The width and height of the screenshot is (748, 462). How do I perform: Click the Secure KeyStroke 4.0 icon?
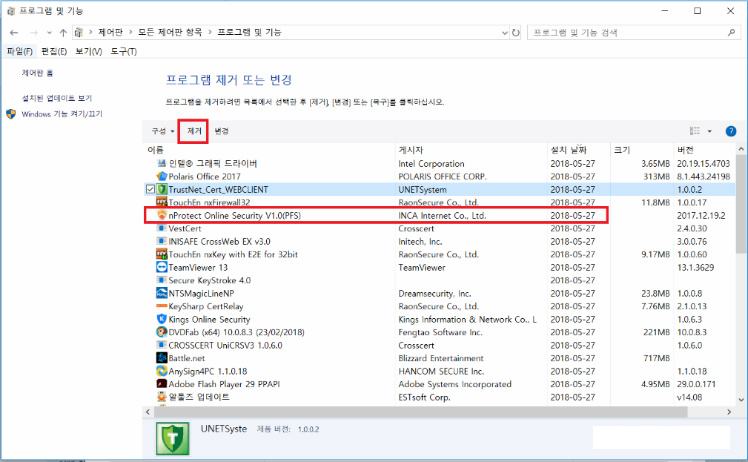[x=162, y=280]
